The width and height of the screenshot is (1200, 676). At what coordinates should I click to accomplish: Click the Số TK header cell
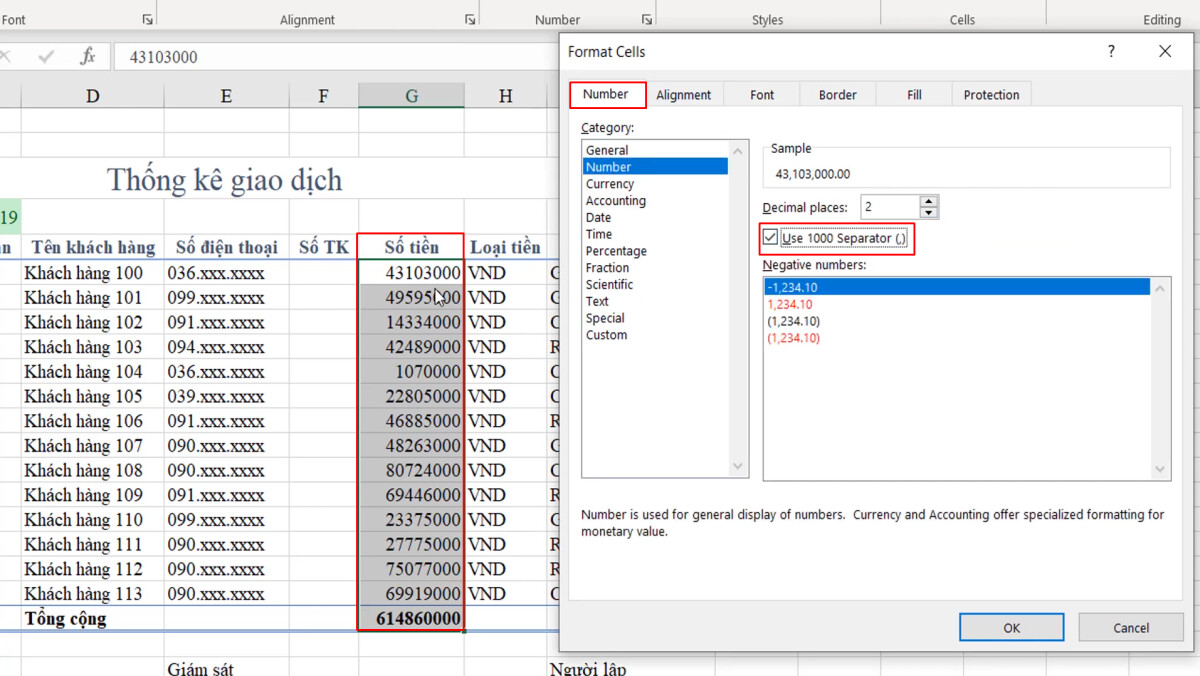pyautogui.click(x=323, y=247)
